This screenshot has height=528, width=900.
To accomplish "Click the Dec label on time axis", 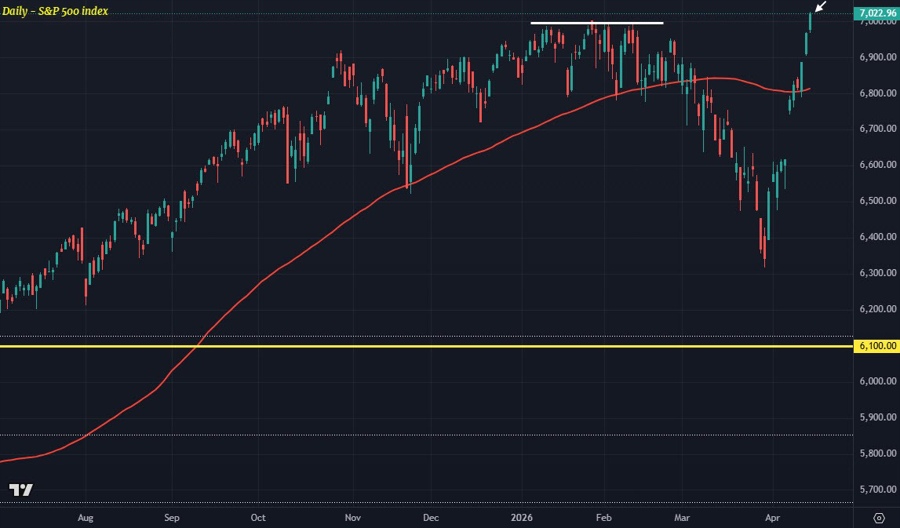I will click(431, 518).
